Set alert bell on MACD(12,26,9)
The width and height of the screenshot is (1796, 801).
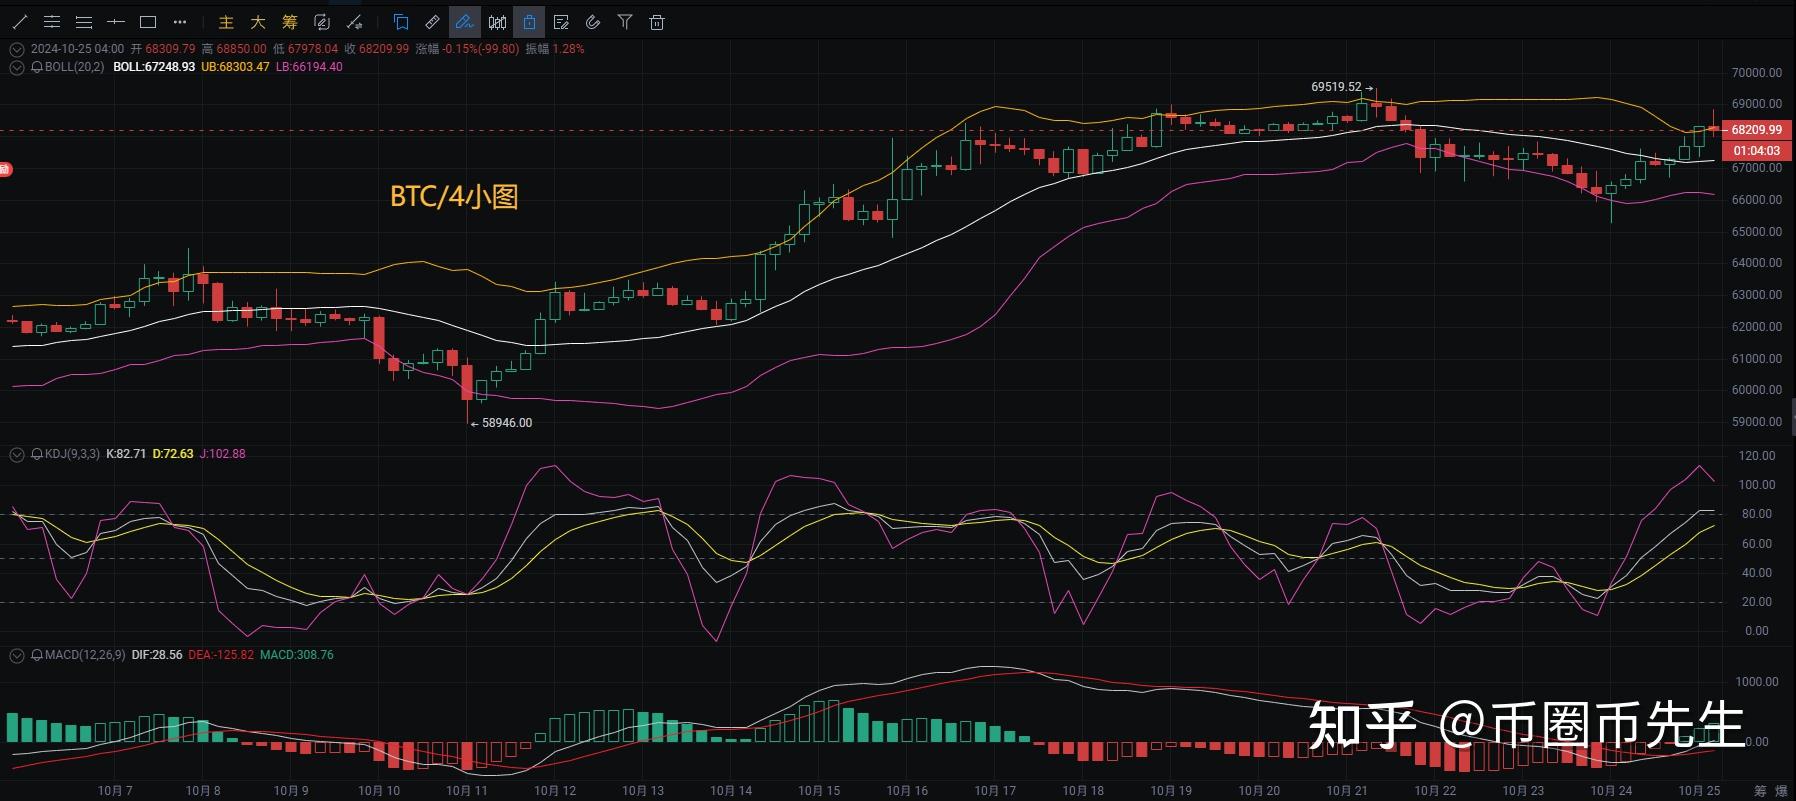[37, 655]
